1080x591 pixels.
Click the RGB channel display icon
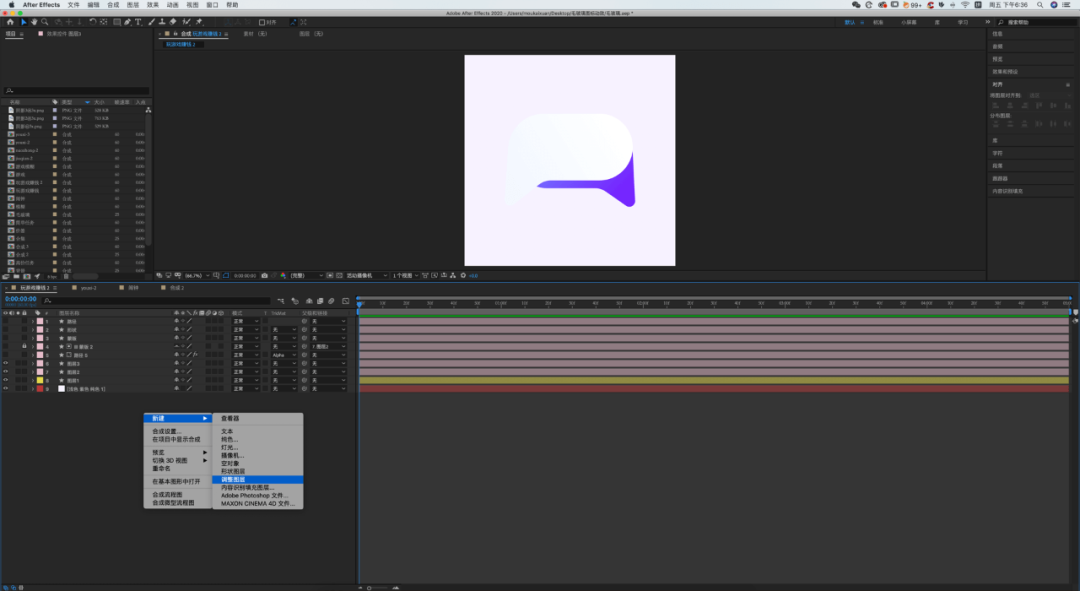tap(283, 276)
